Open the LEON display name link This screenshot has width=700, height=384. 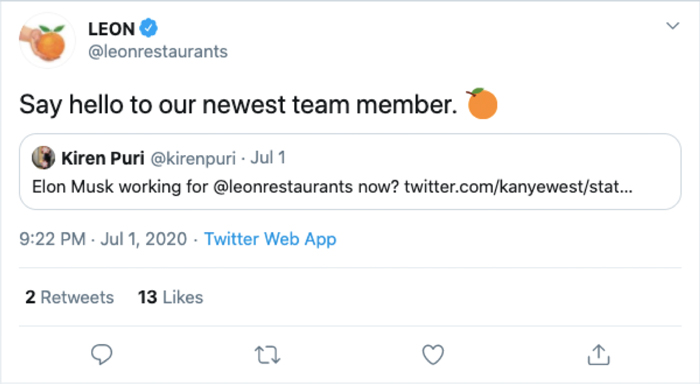coord(112,29)
